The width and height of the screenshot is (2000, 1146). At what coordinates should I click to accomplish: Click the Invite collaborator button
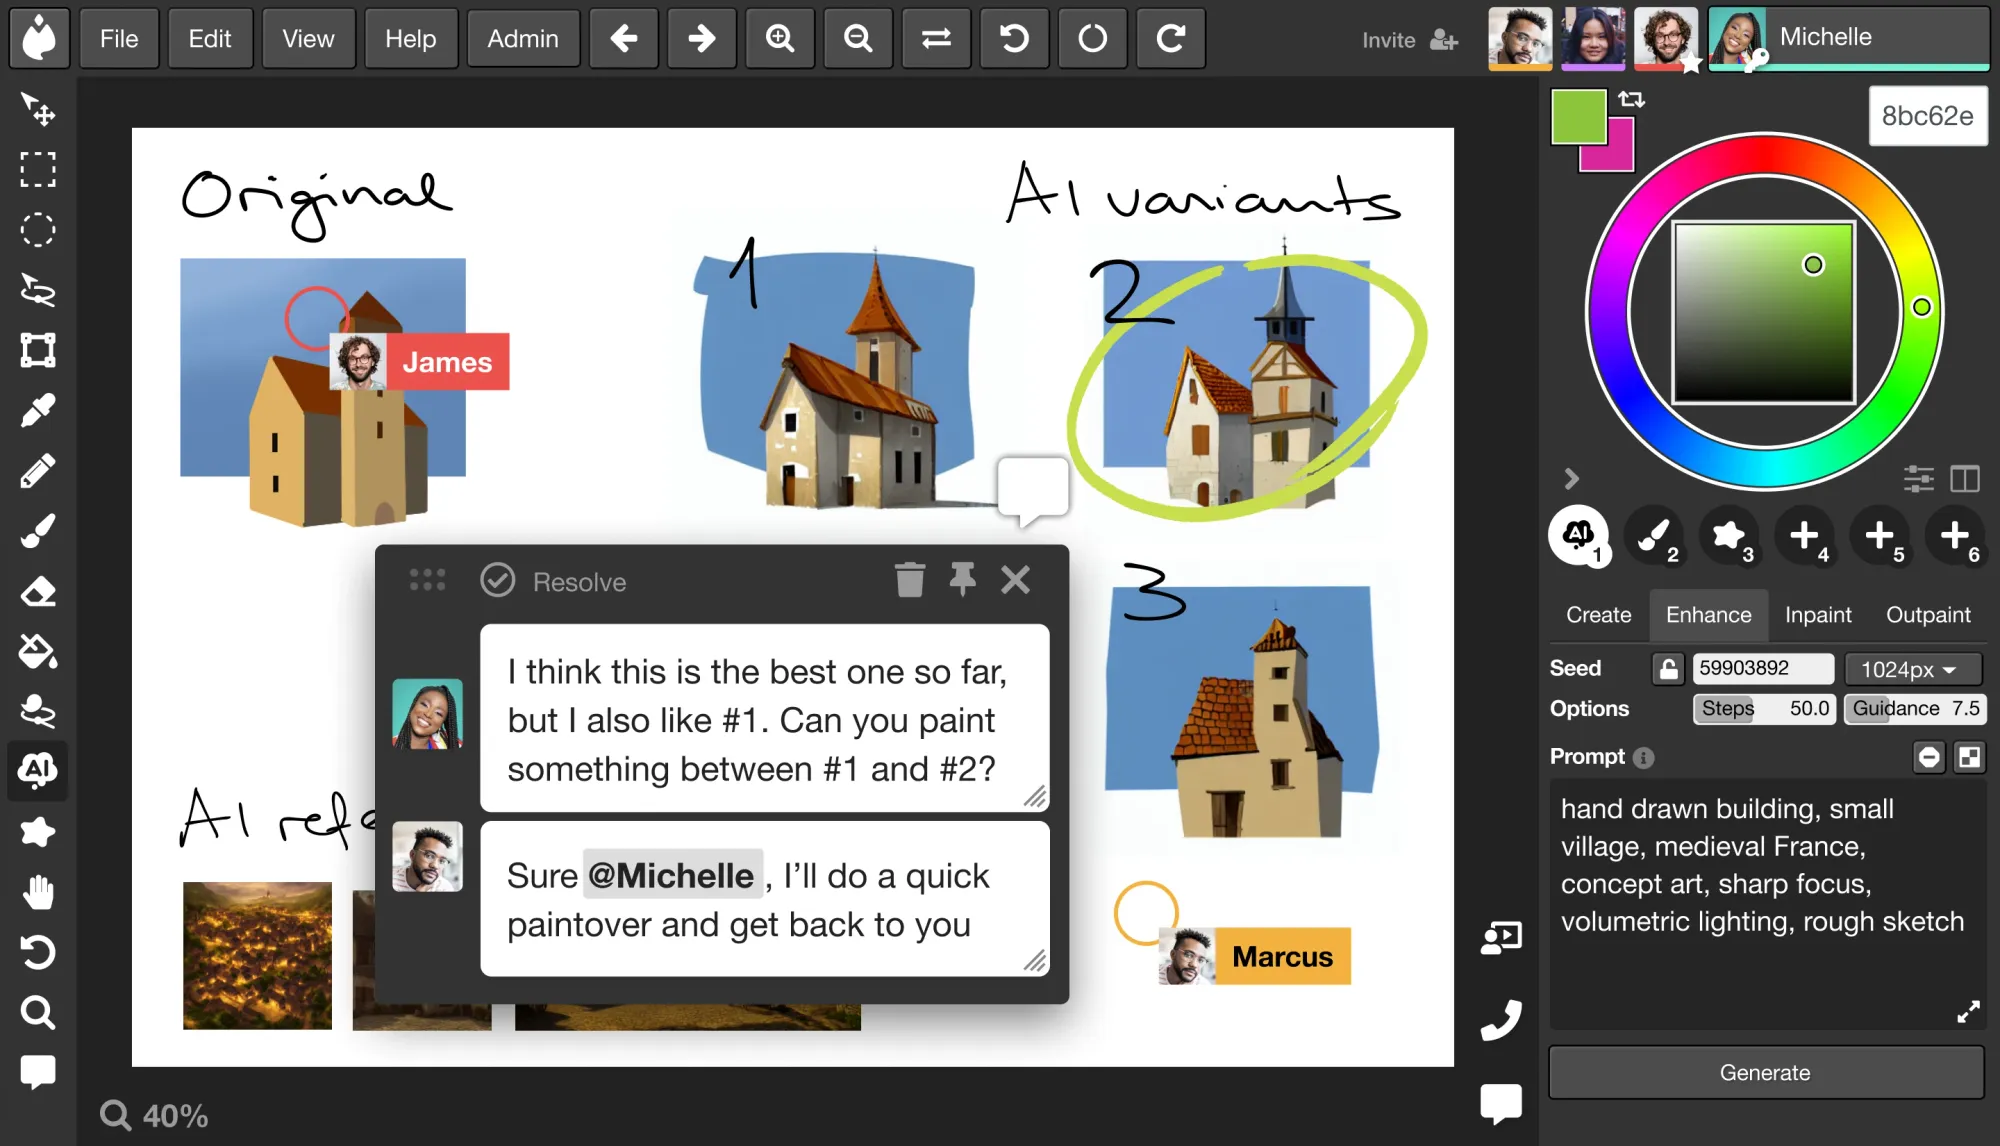coord(1409,40)
